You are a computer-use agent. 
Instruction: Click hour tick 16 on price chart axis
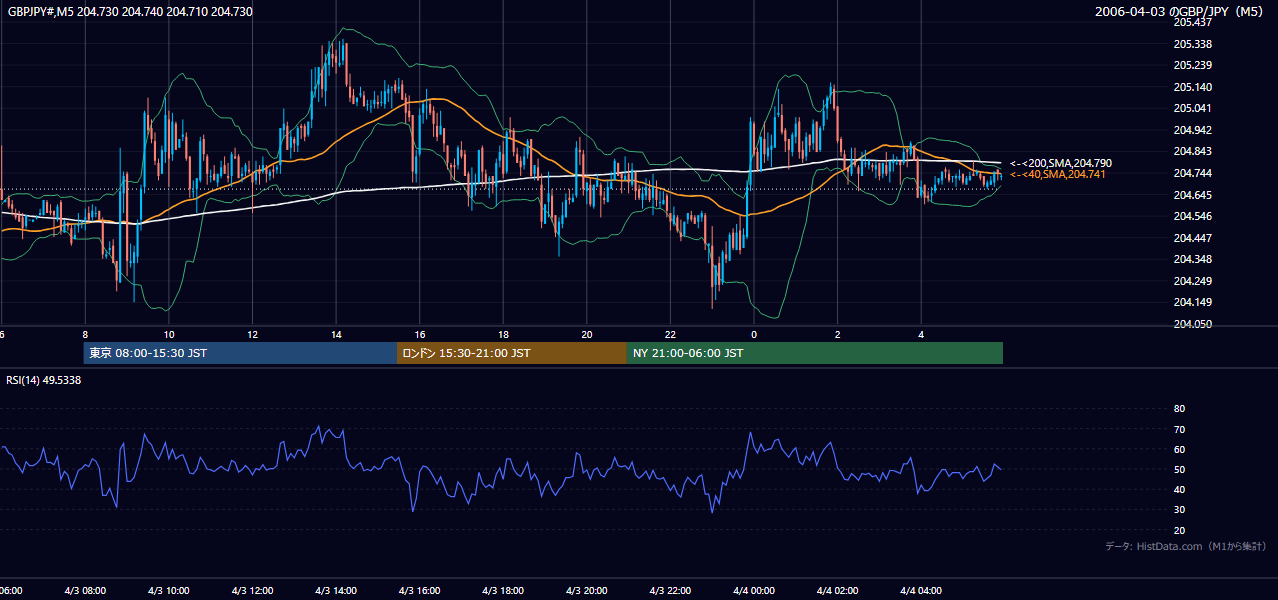tap(420, 335)
